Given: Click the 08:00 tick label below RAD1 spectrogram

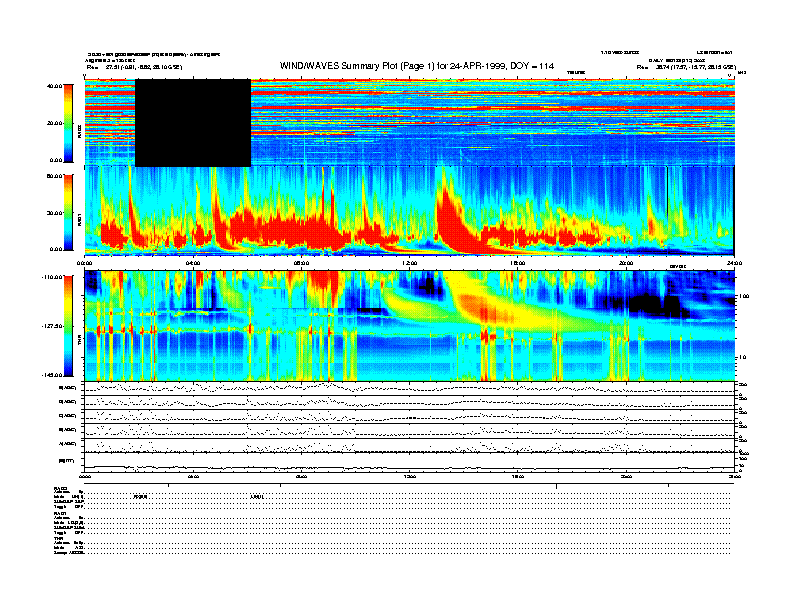Looking at the screenshot, I should [301, 263].
